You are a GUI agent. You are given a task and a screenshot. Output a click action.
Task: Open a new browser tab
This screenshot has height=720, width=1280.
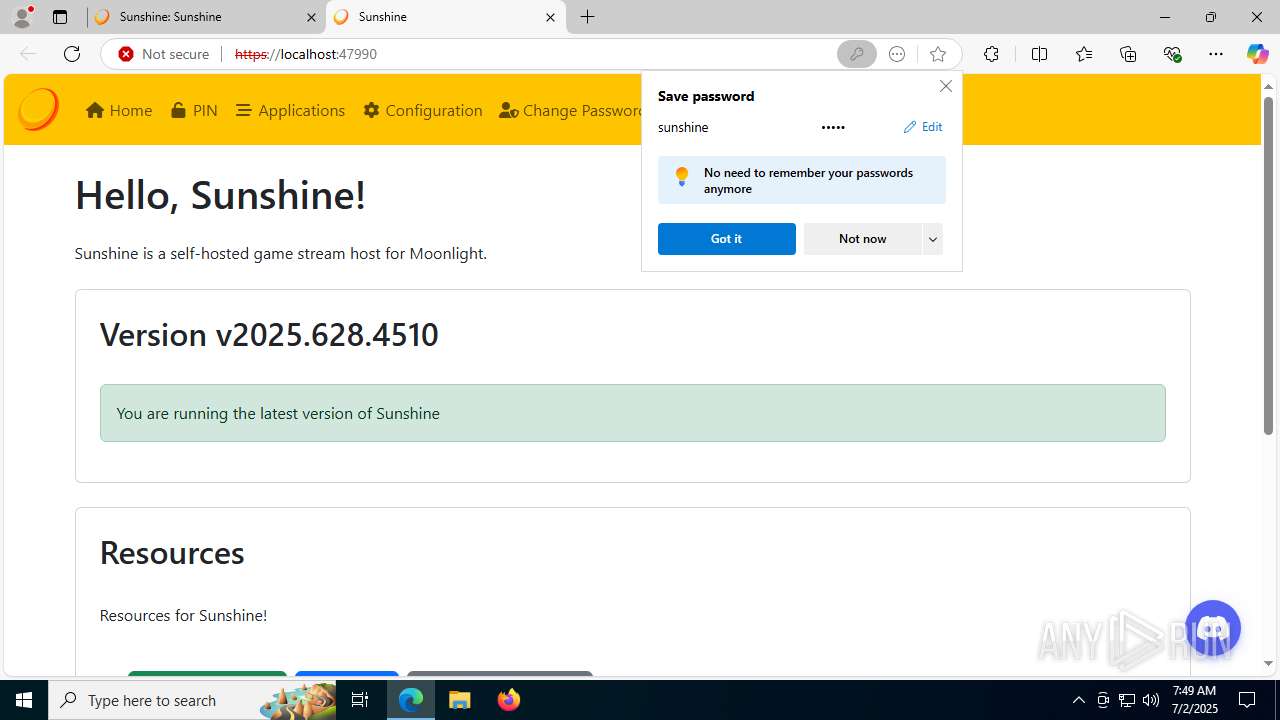[x=588, y=17]
